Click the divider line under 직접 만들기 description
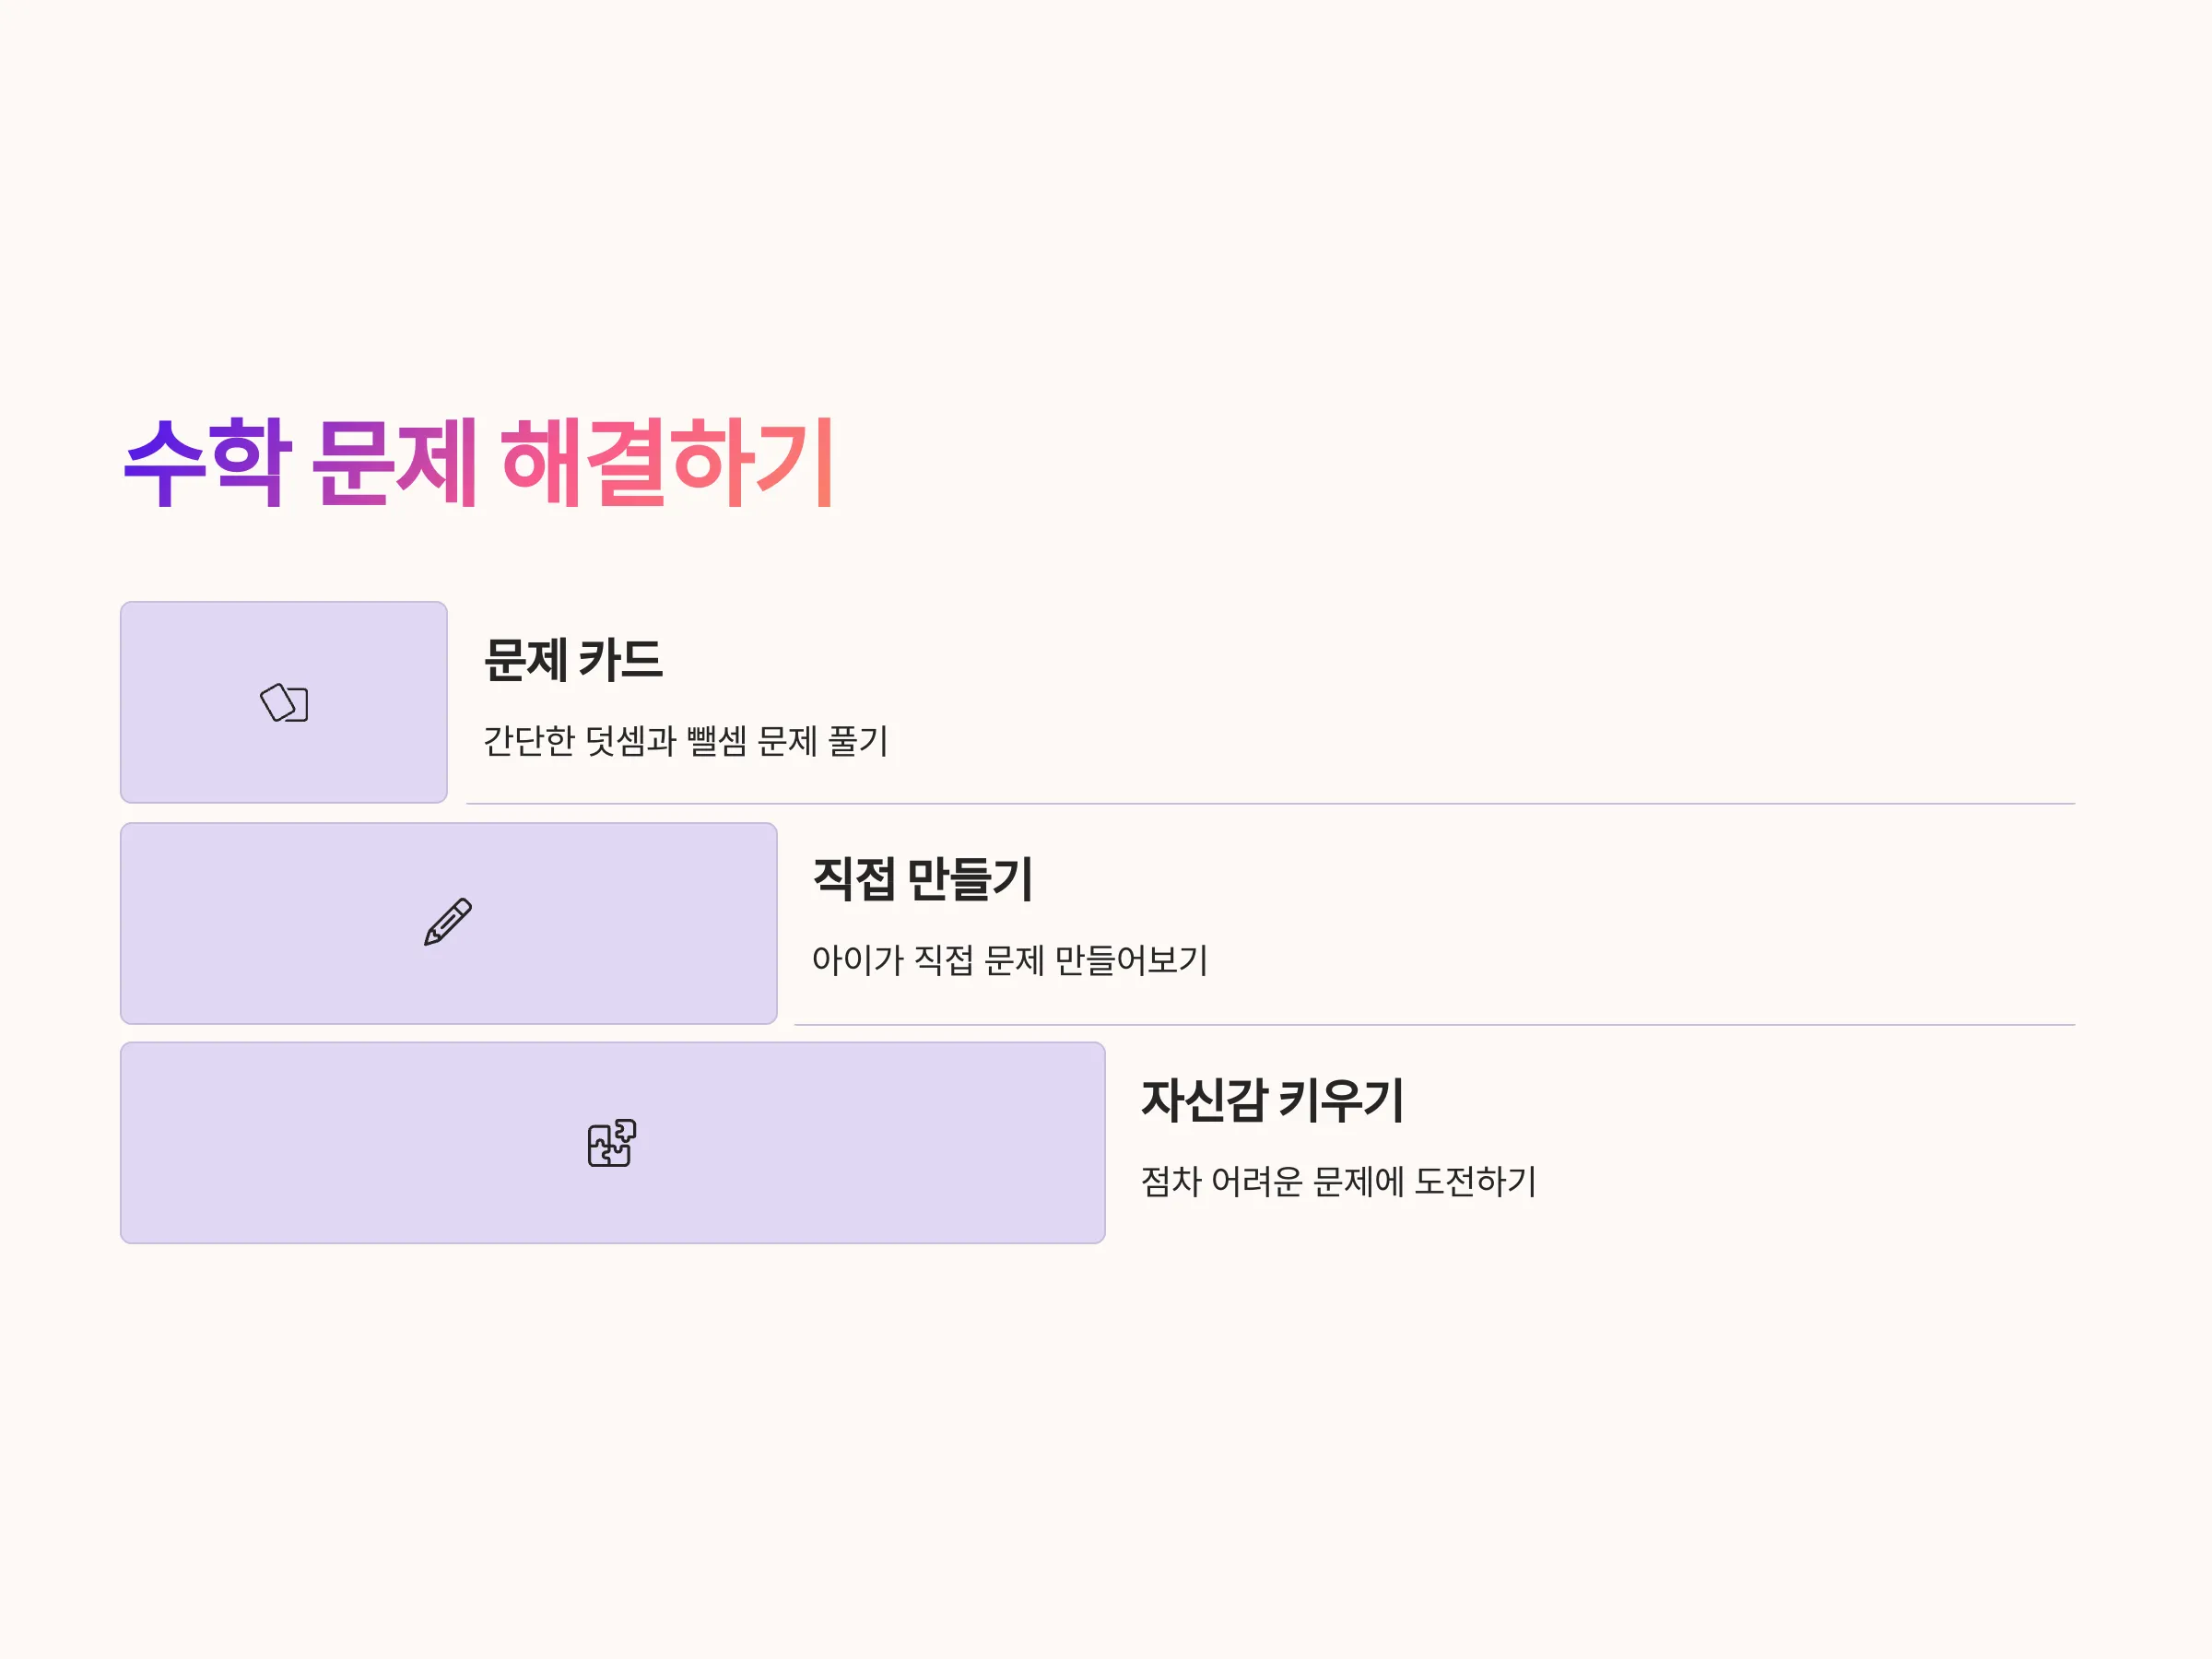The width and height of the screenshot is (2212, 1659). coord(1435,1025)
